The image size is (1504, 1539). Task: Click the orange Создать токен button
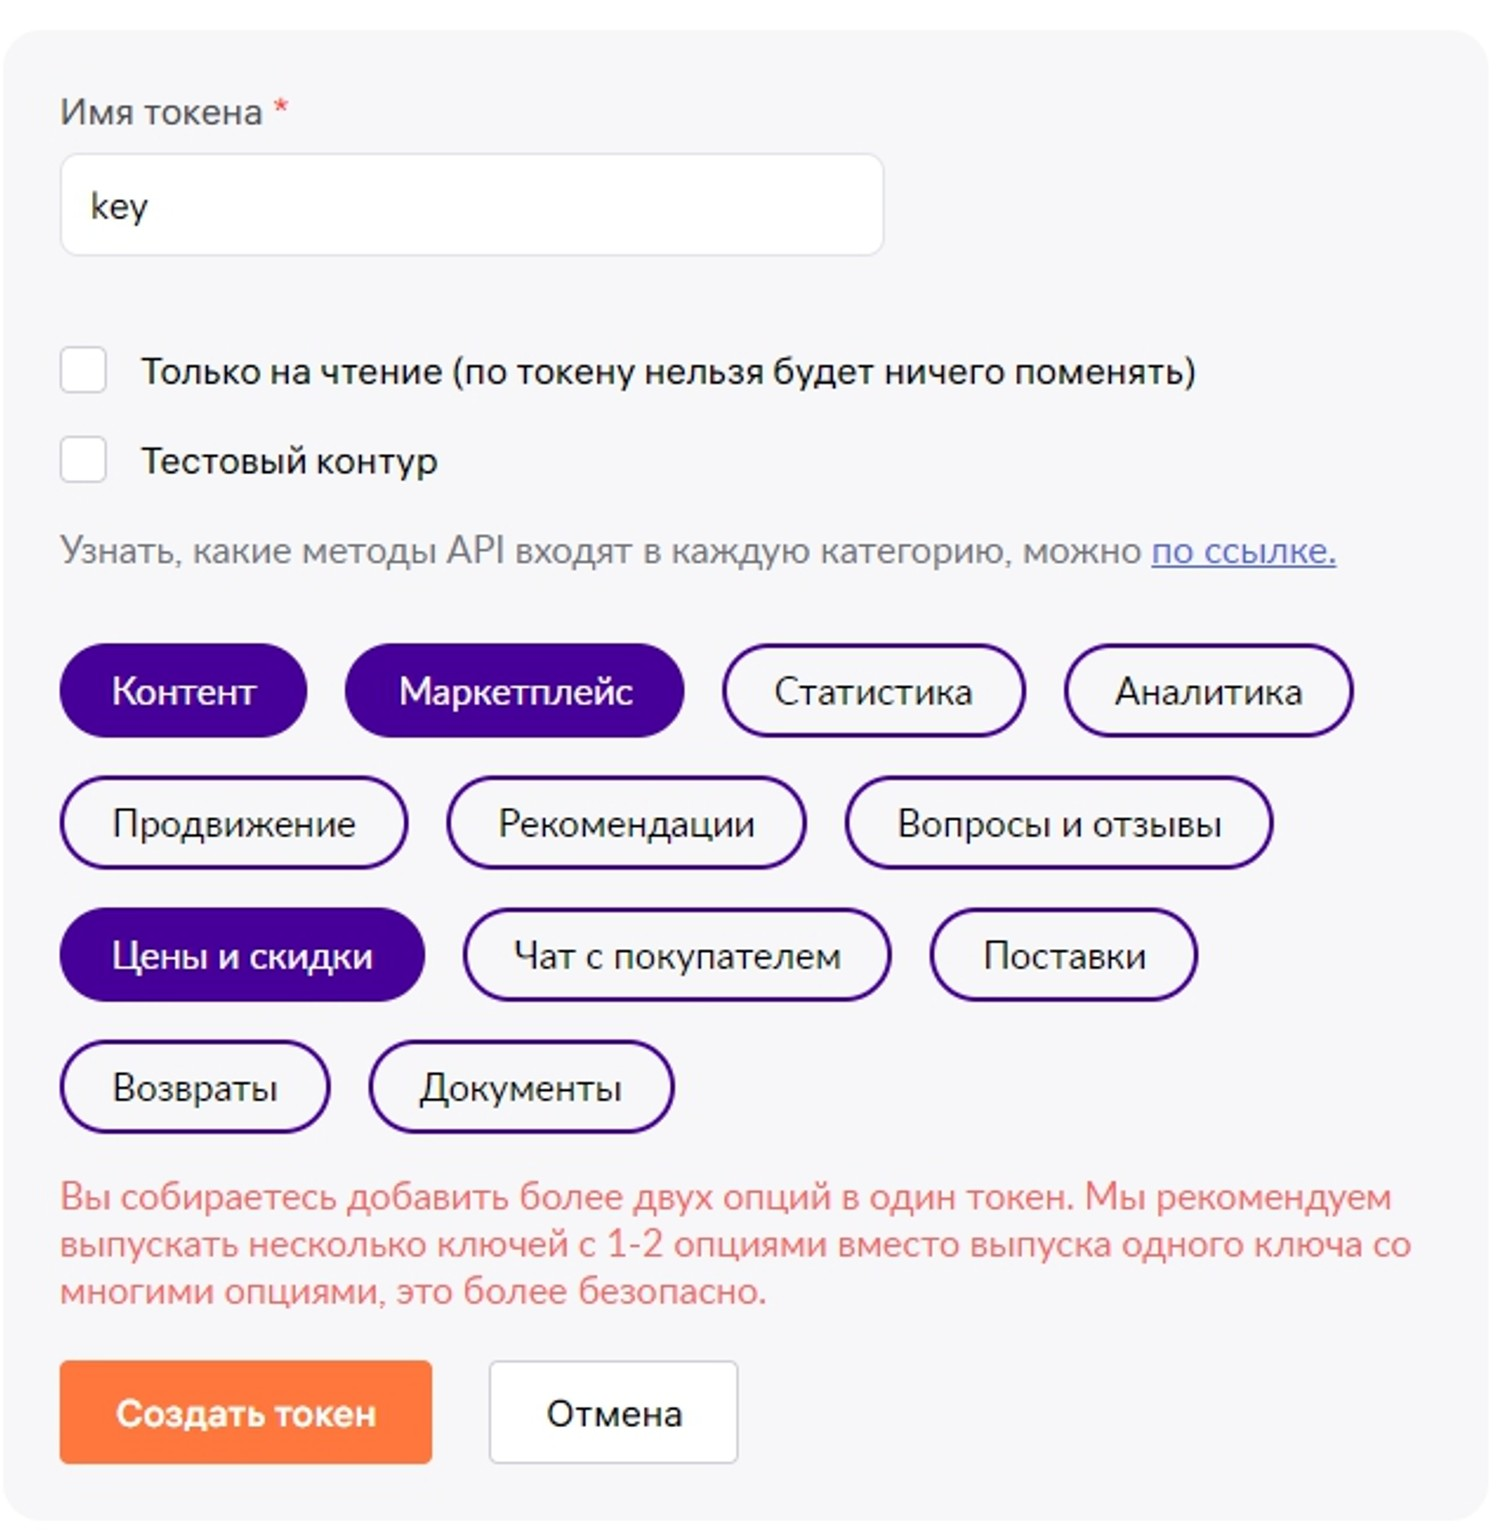(246, 1412)
